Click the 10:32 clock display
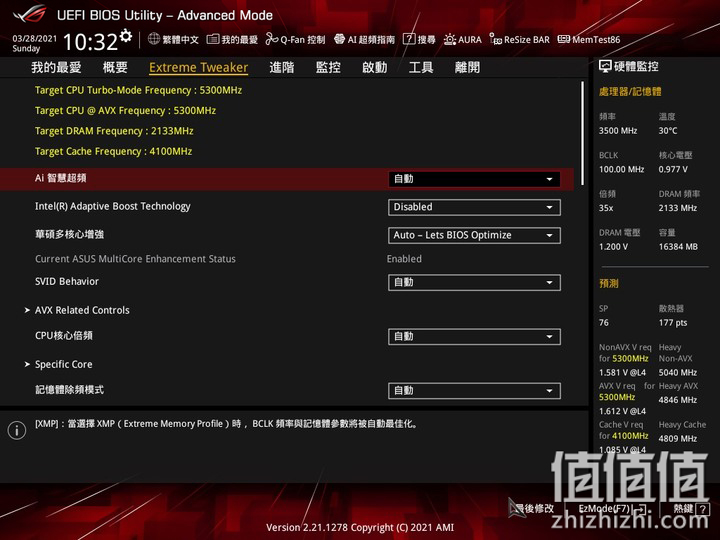 click(90, 42)
